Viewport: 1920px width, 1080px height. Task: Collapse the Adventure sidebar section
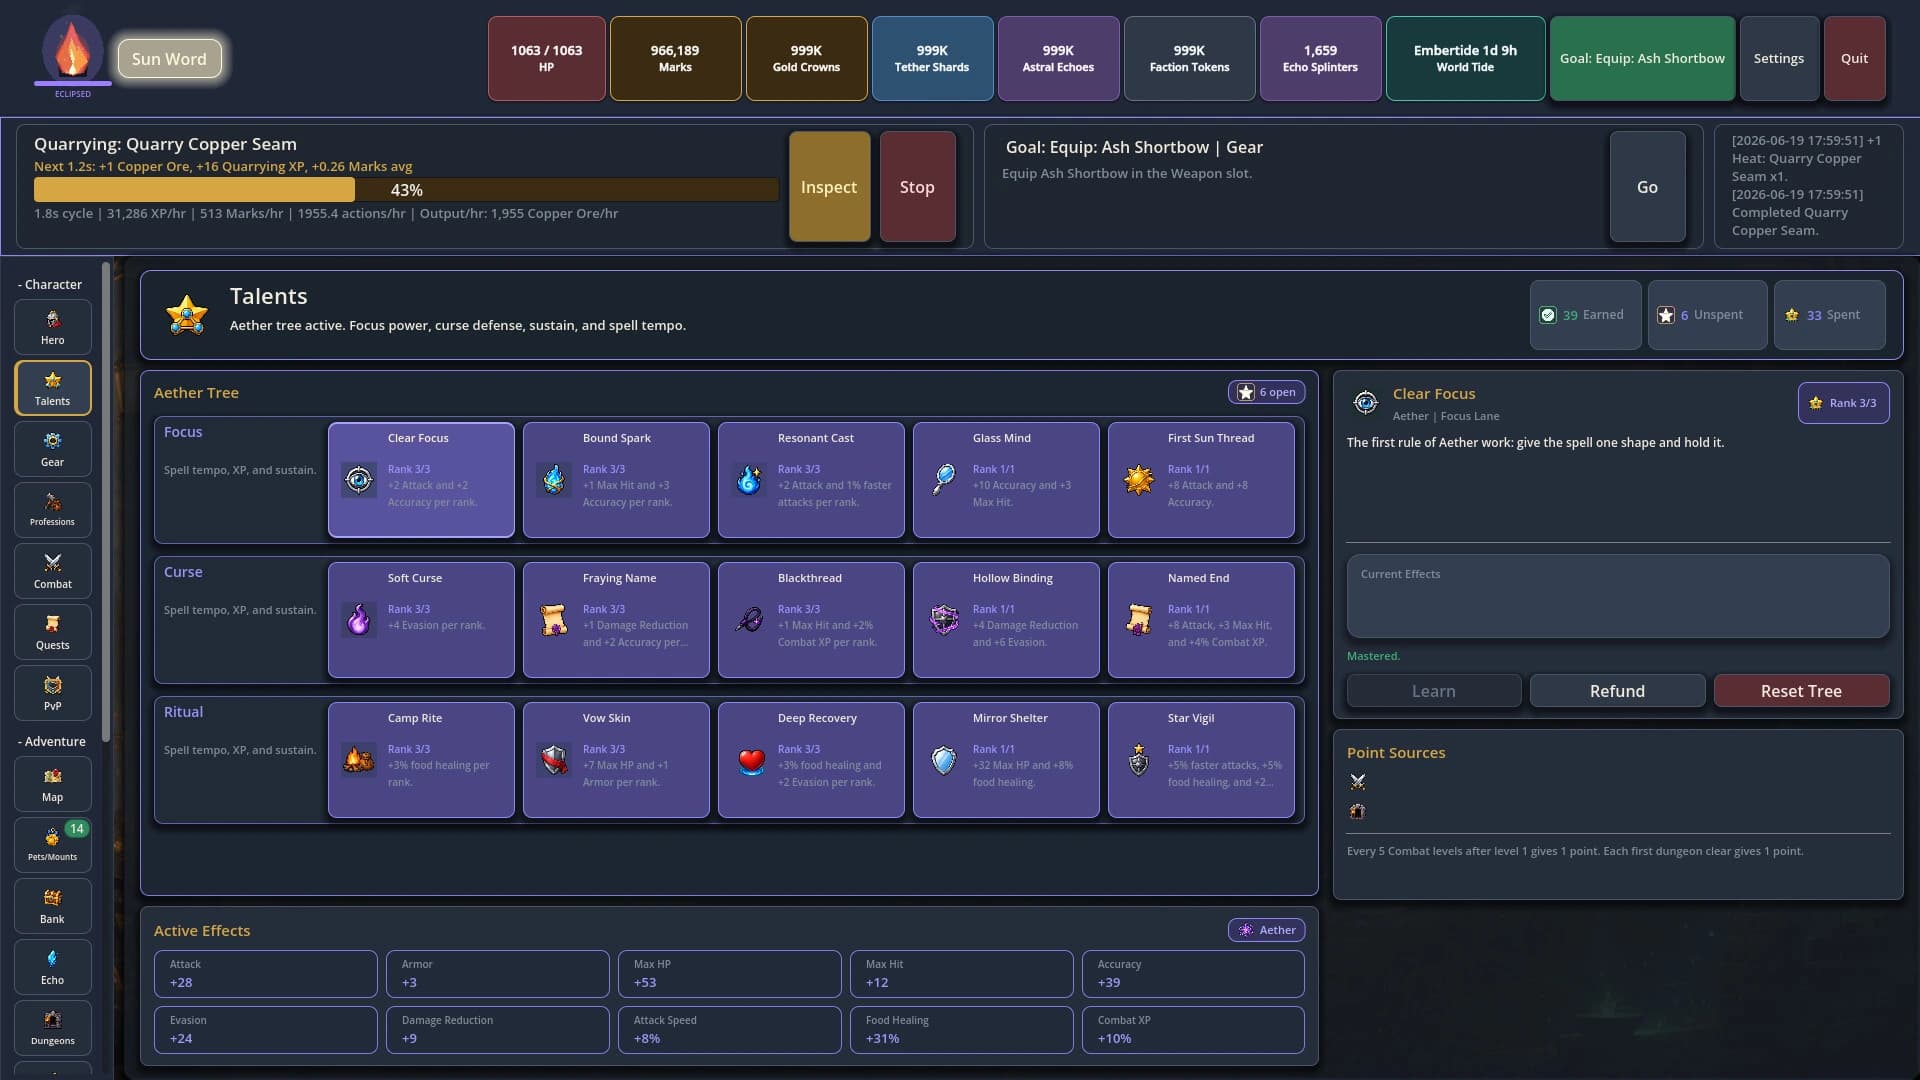point(51,741)
